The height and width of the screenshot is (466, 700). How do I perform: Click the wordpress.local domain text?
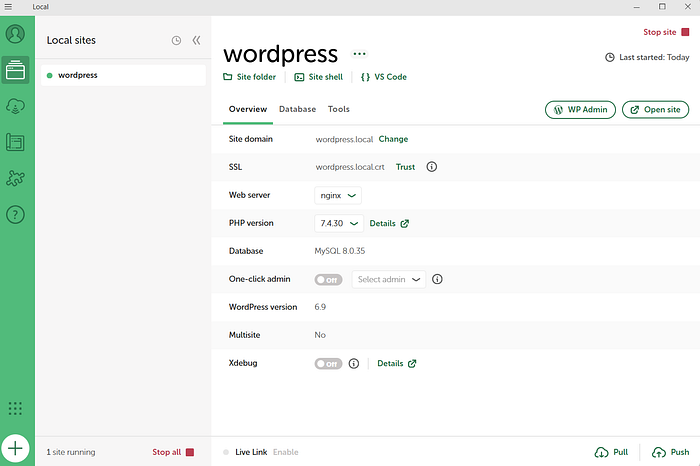[344, 140]
